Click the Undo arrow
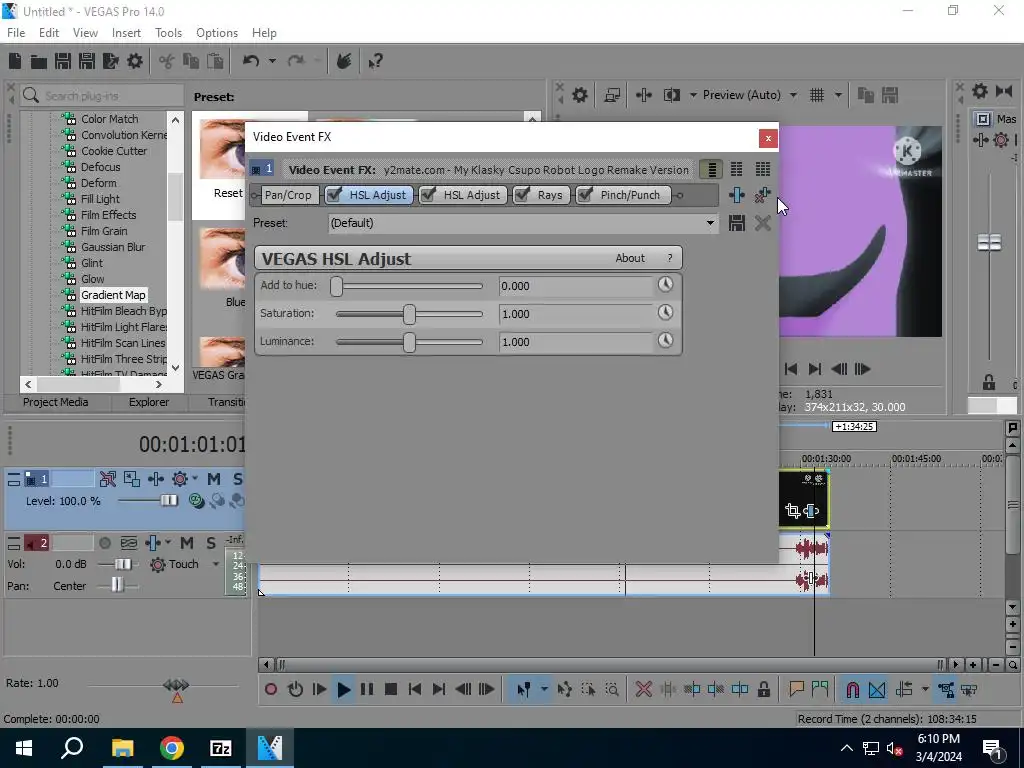Screen dimensions: 1024x768 [x=251, y=61]
